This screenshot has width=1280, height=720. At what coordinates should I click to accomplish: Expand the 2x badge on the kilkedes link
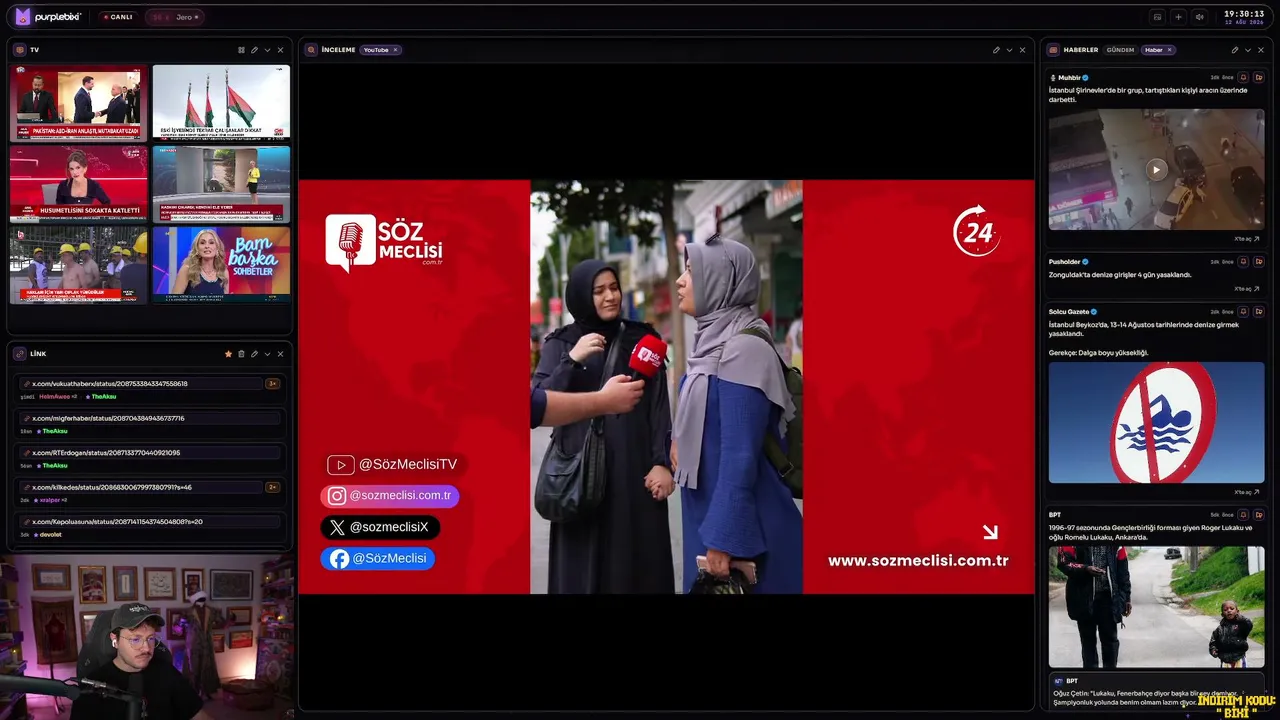(272, 487)
